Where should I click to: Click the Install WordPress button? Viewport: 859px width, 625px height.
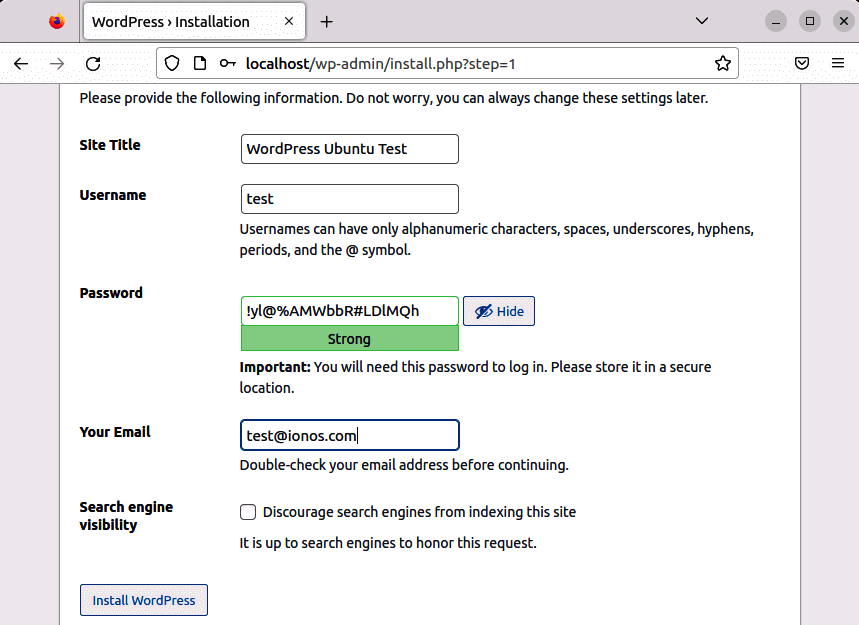pos(144,600)
